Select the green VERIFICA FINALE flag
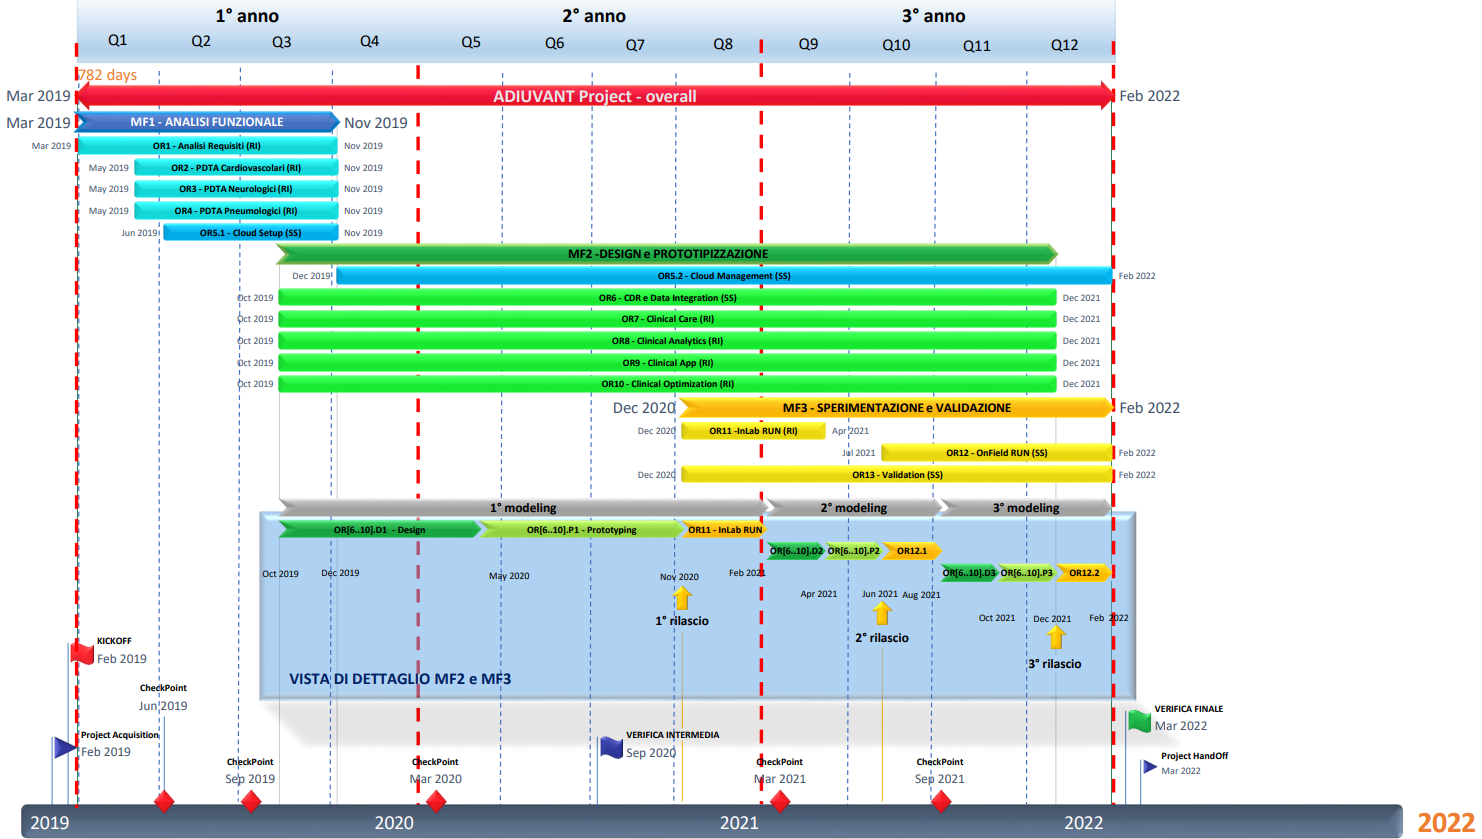Image resolution: width=1482 pixels, height=839 pixels. 1139,720
